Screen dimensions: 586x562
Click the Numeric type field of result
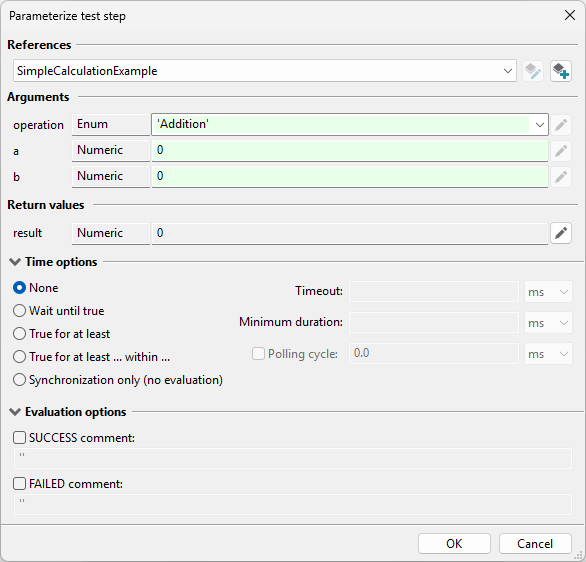click(111, 234)
